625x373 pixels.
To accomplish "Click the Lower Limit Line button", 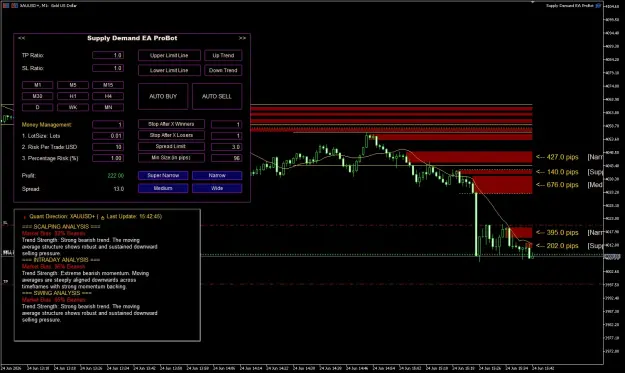I will pyautogui.click(x=169, y=70).
